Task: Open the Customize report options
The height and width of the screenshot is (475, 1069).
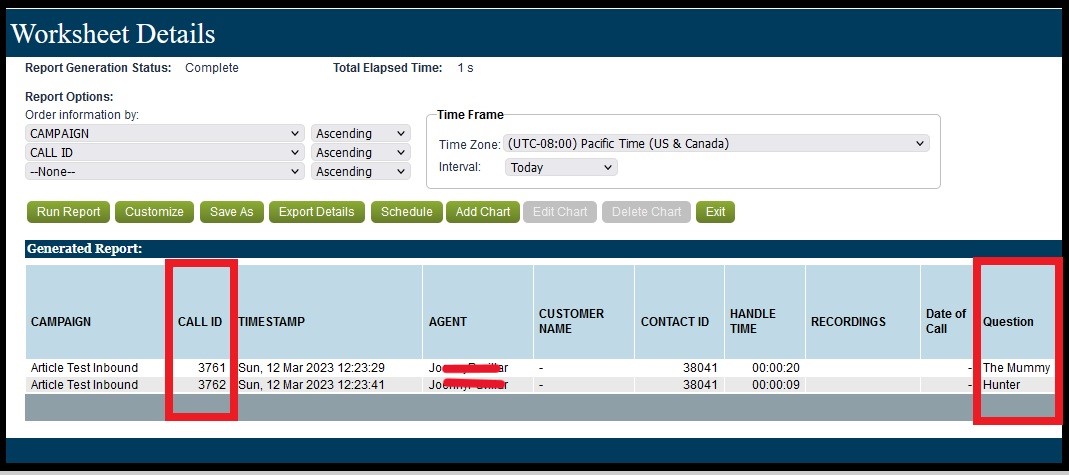Action: pyautogui.click(x=154, y=212)
